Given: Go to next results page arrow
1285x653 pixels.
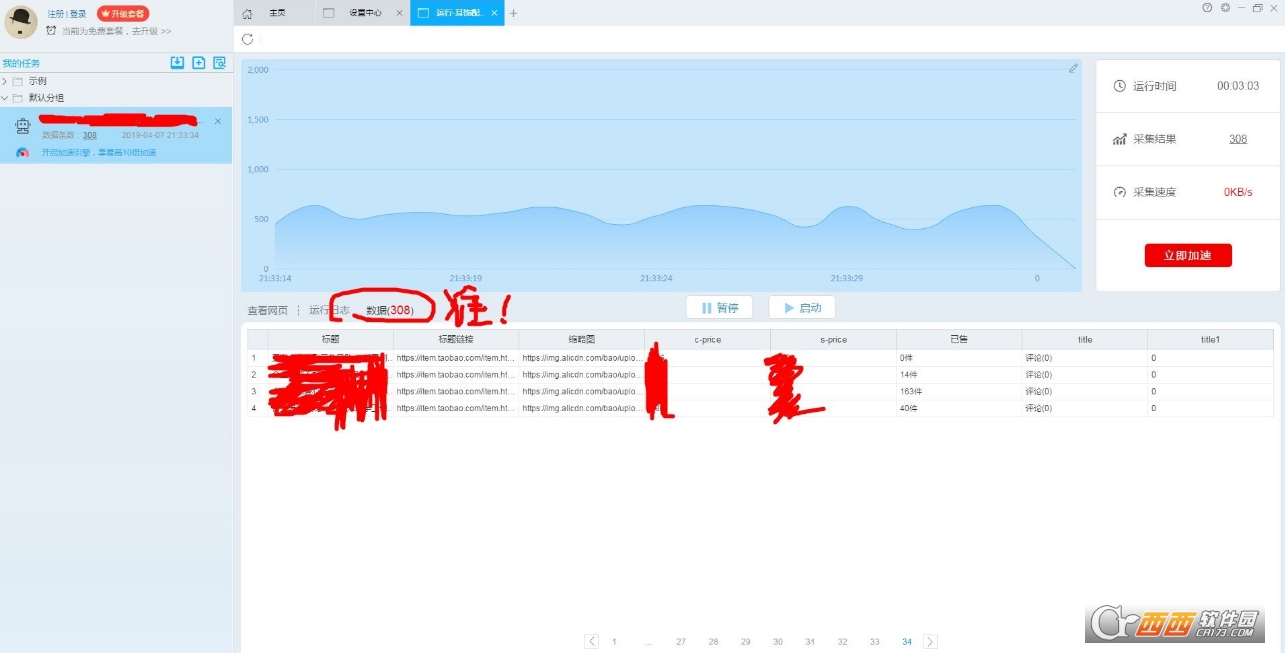Looking at the screenshot, I should (x=930, y=641).
